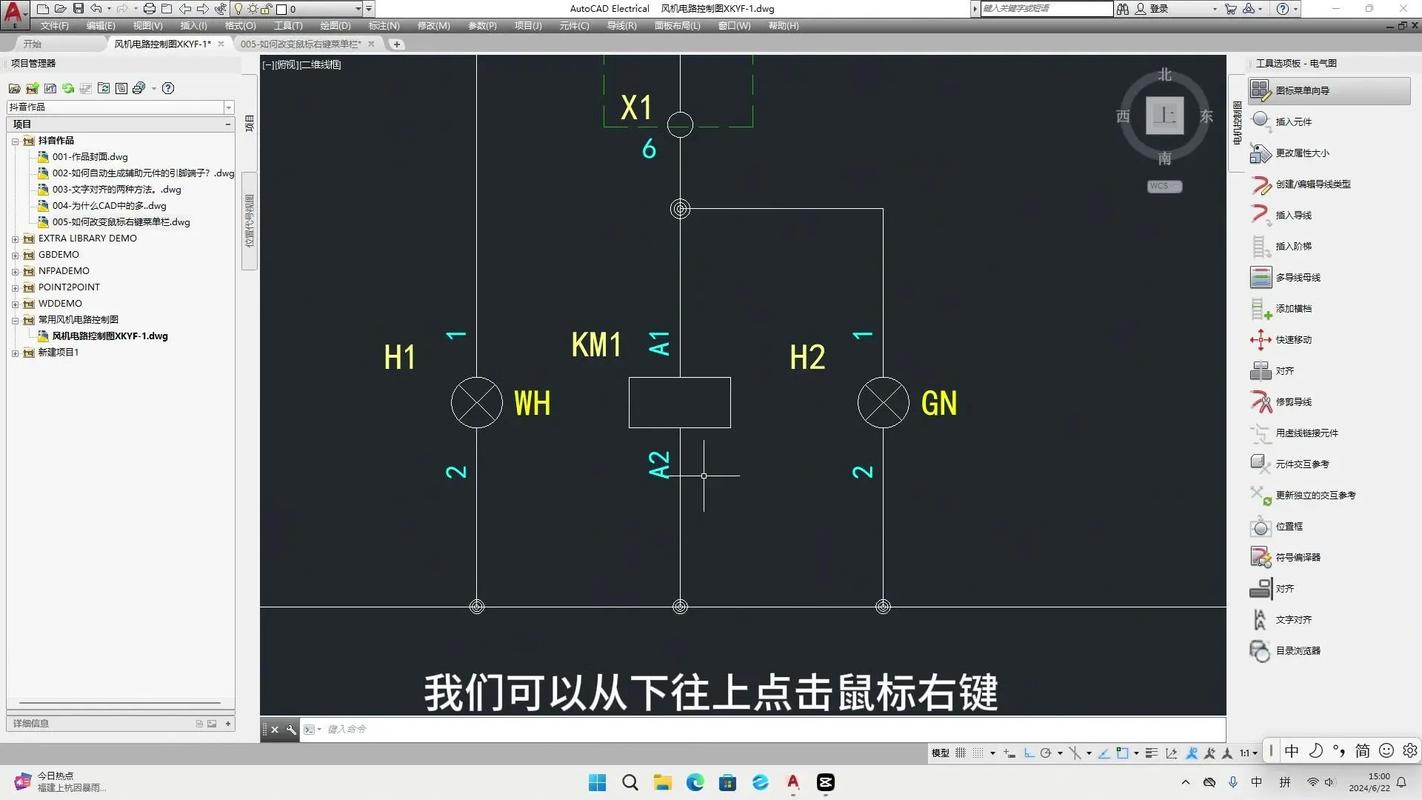Click the 更改属性大小 tool icon

tap(1260, 153)
